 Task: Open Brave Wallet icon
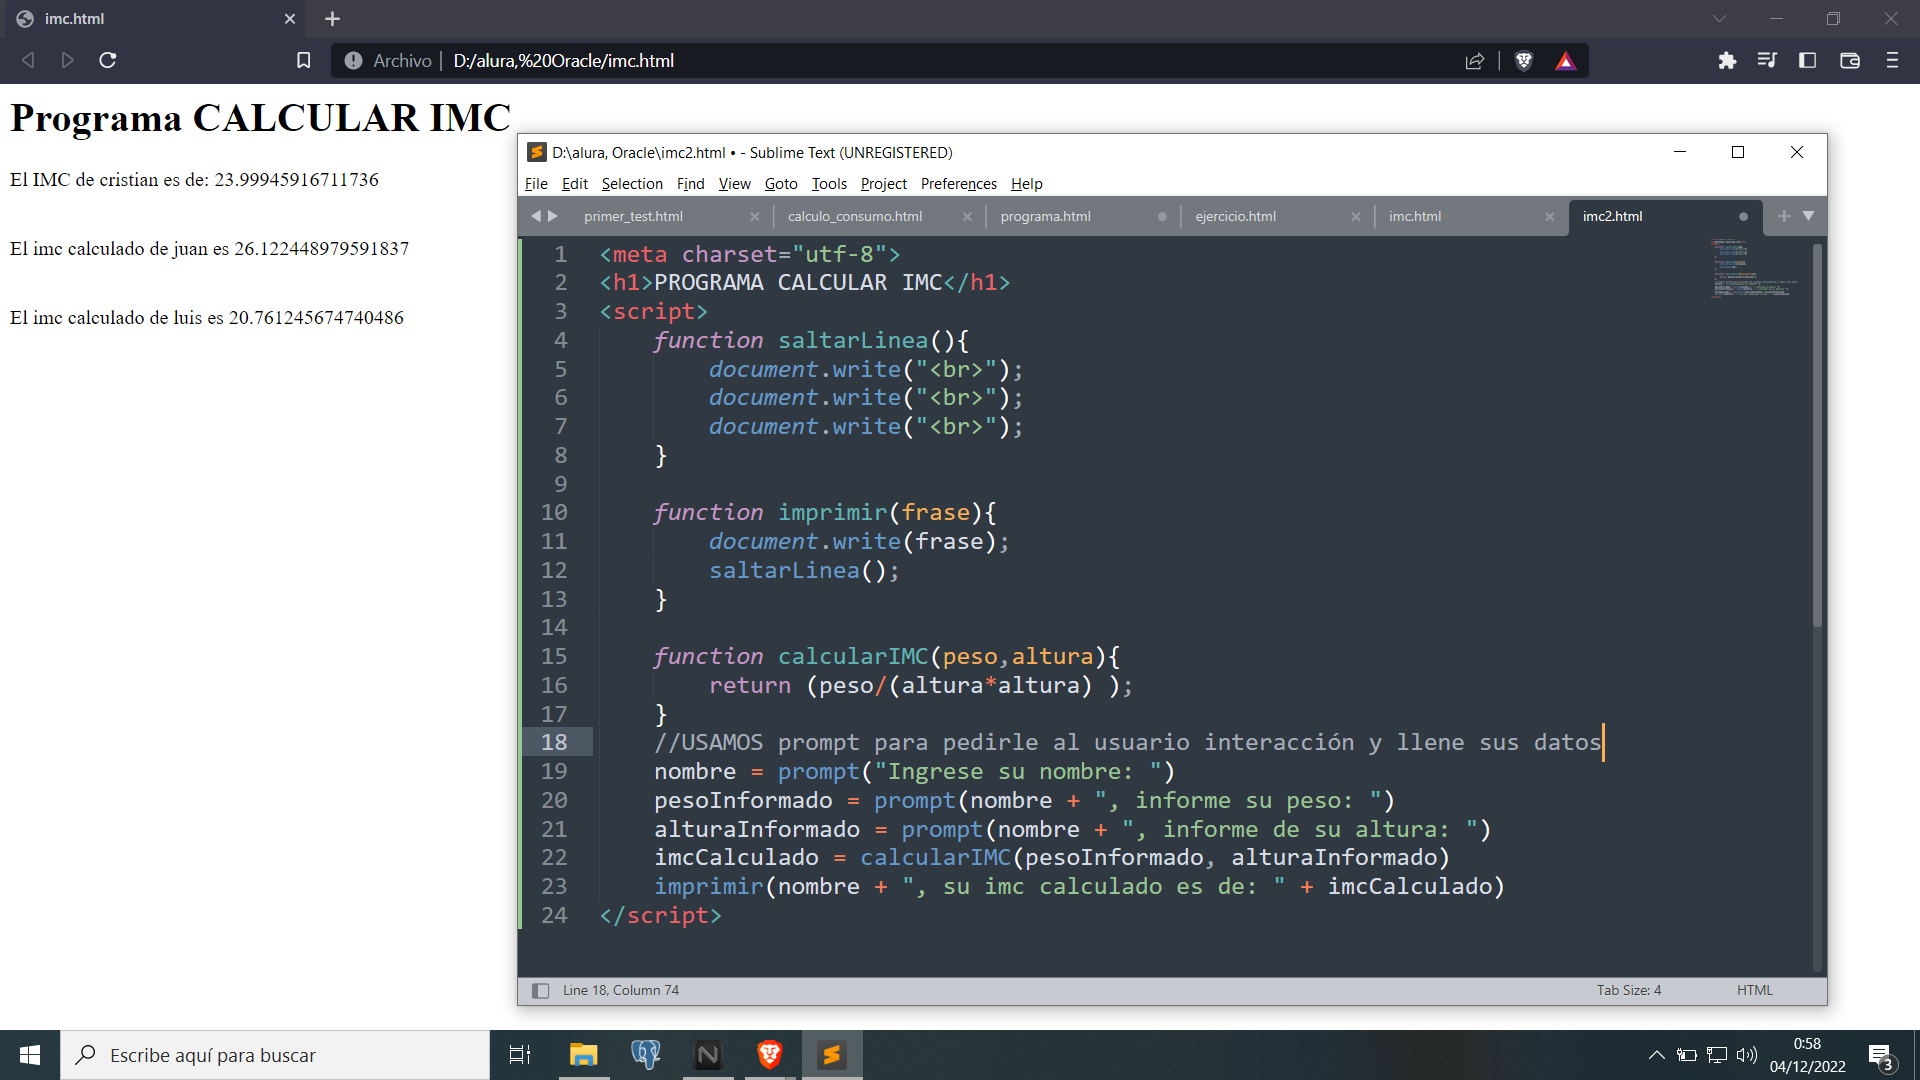click(x=1850, y=60)
